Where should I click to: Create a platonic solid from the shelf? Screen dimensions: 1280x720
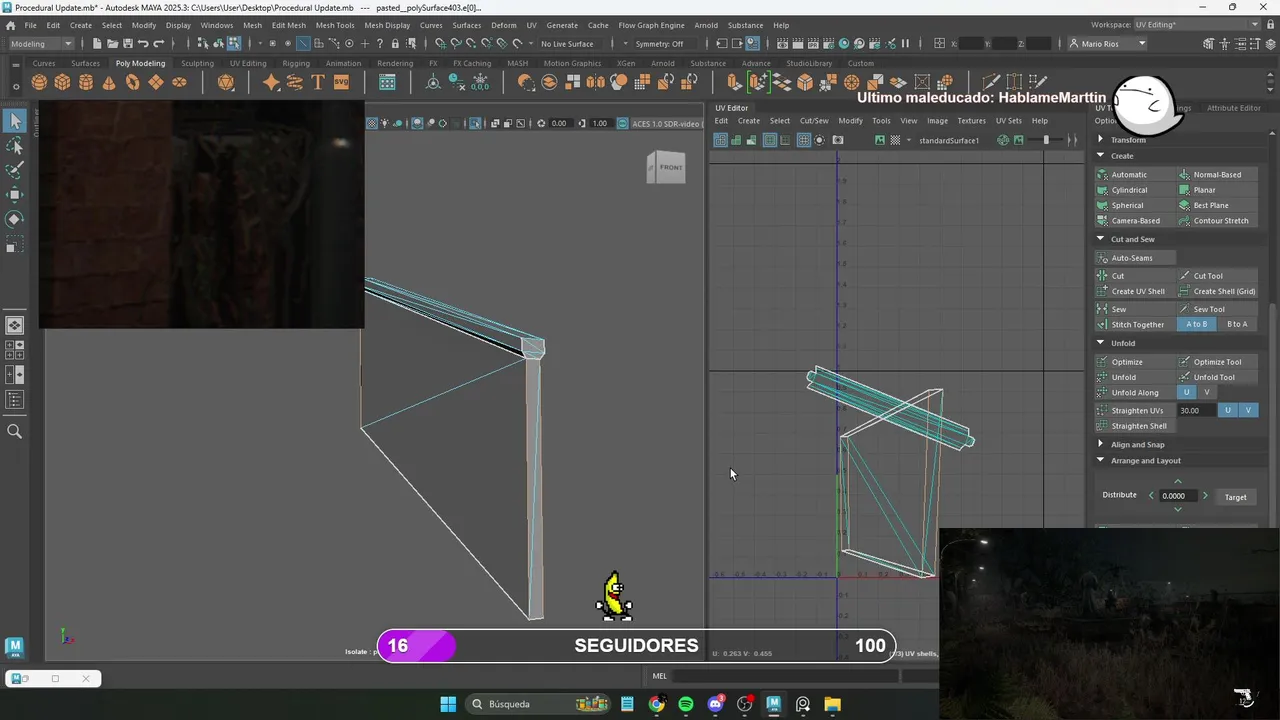pos(226,83)
